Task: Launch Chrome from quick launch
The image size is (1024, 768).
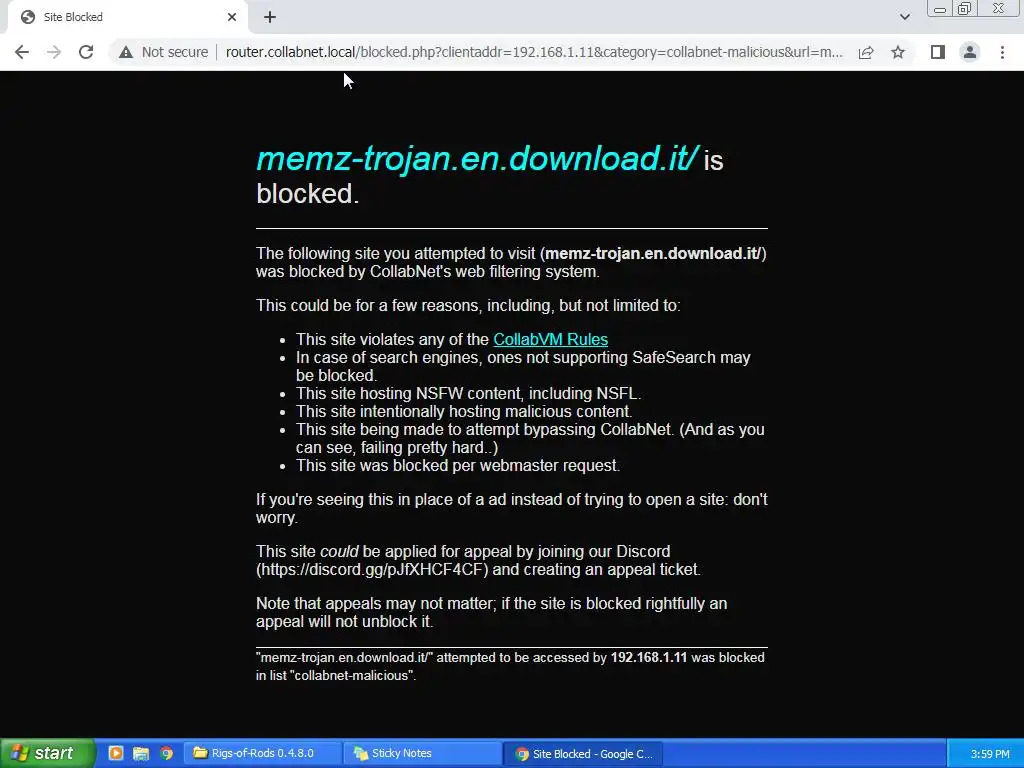Action: [x=167, y=753]
